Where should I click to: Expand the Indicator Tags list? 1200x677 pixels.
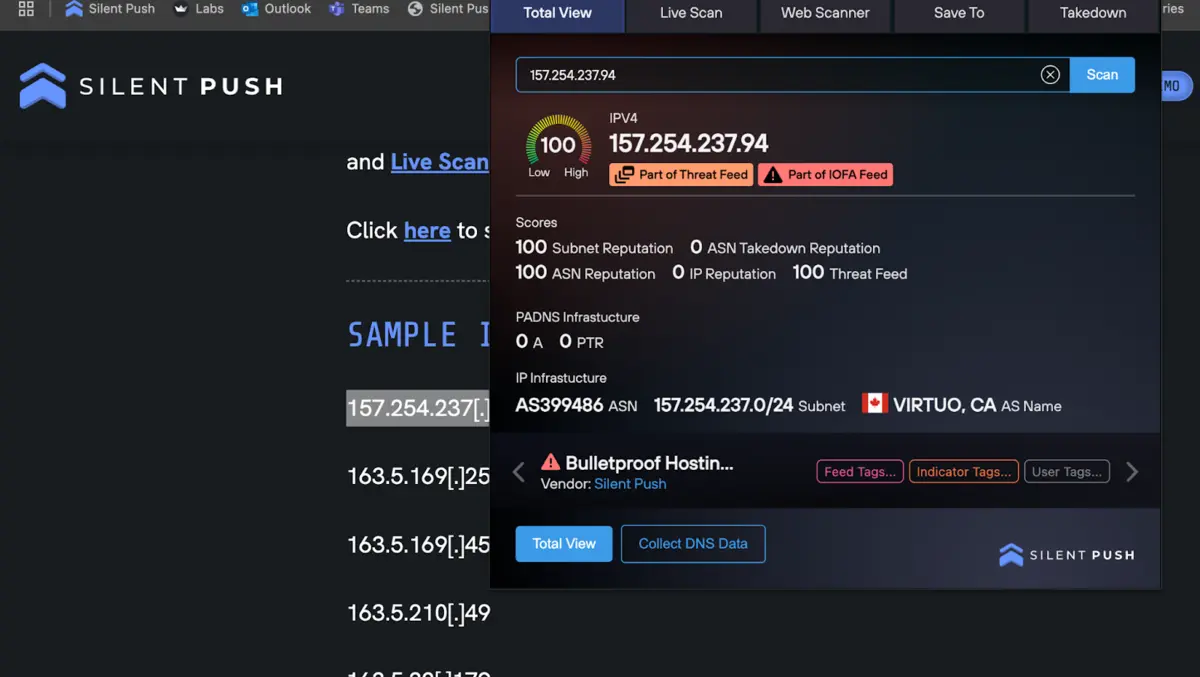click(963, 472)
